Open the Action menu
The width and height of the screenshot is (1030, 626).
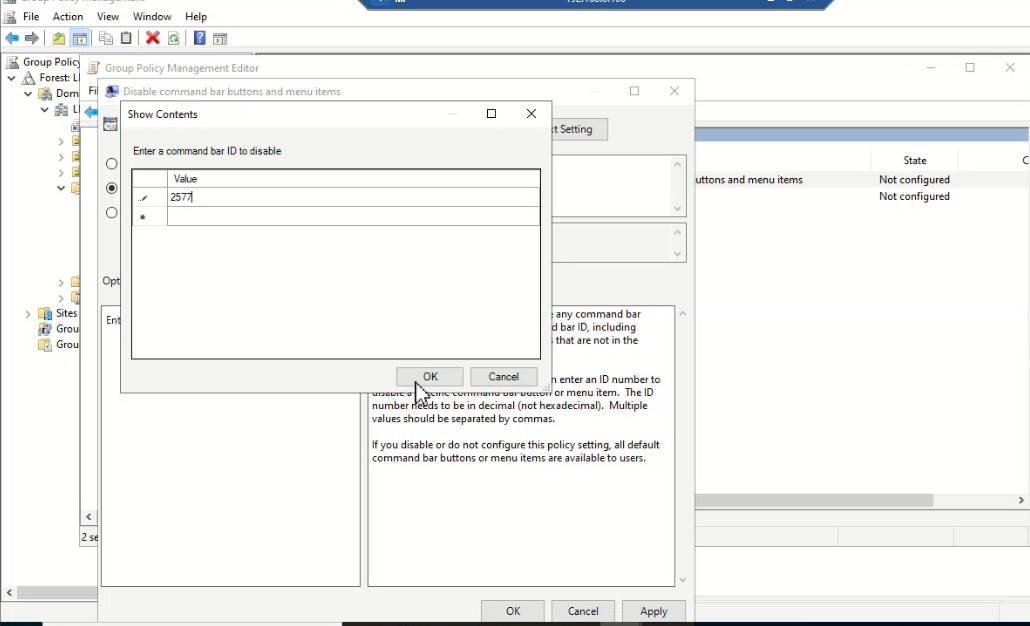(67, 16)
